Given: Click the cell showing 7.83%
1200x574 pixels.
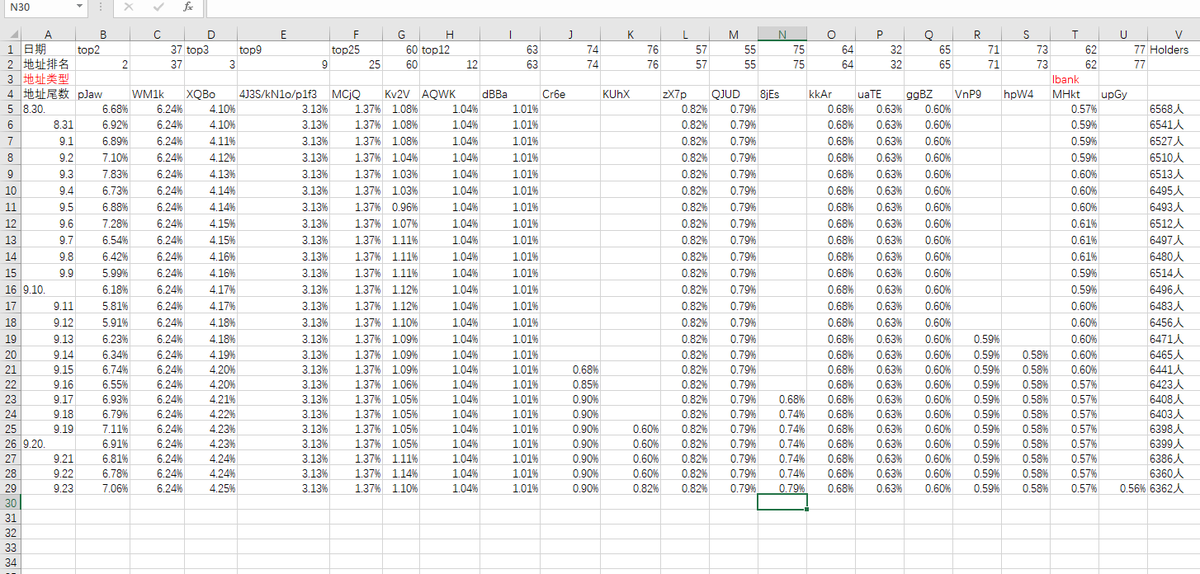Looking at the screenshot, I should (x=102, y=174).
